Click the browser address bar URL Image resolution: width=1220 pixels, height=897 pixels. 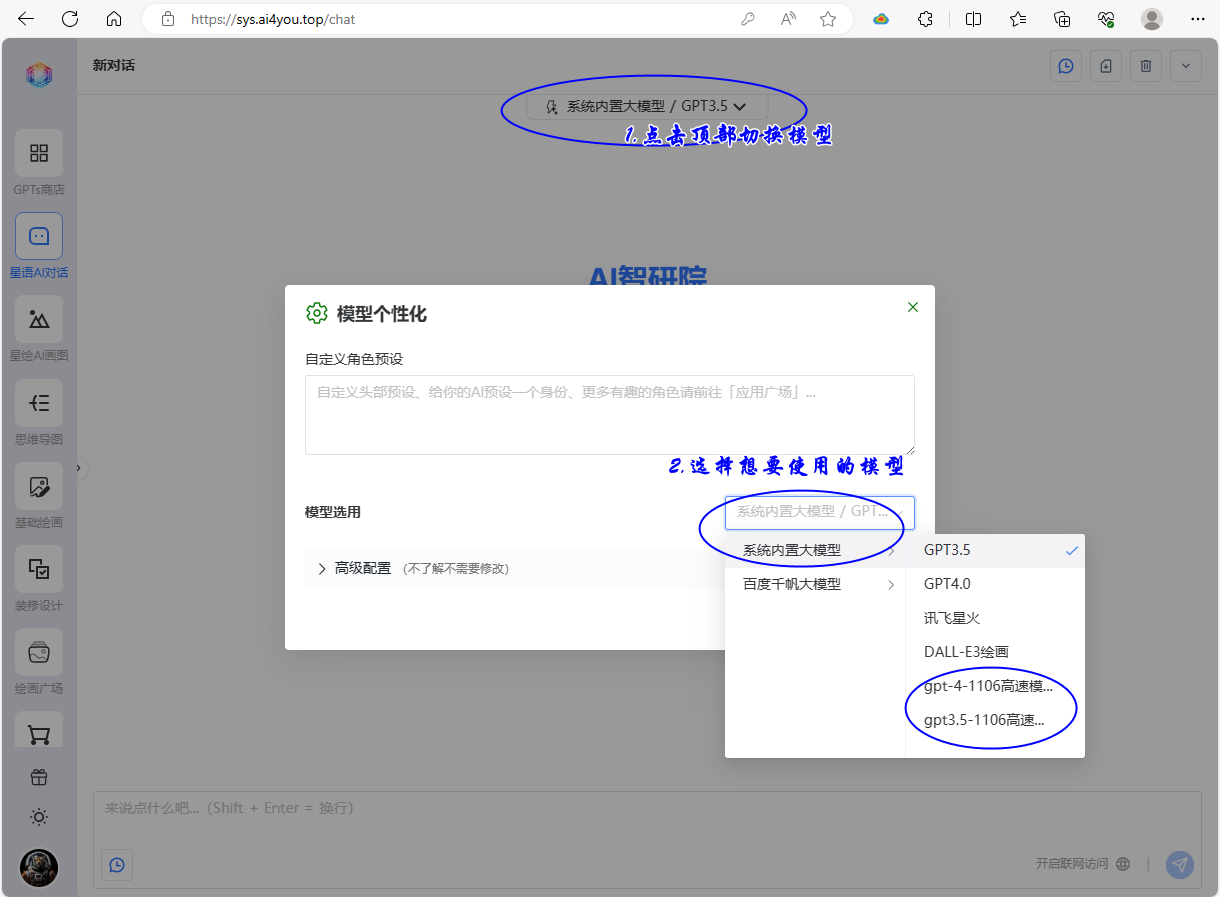(x=273, y=19)
